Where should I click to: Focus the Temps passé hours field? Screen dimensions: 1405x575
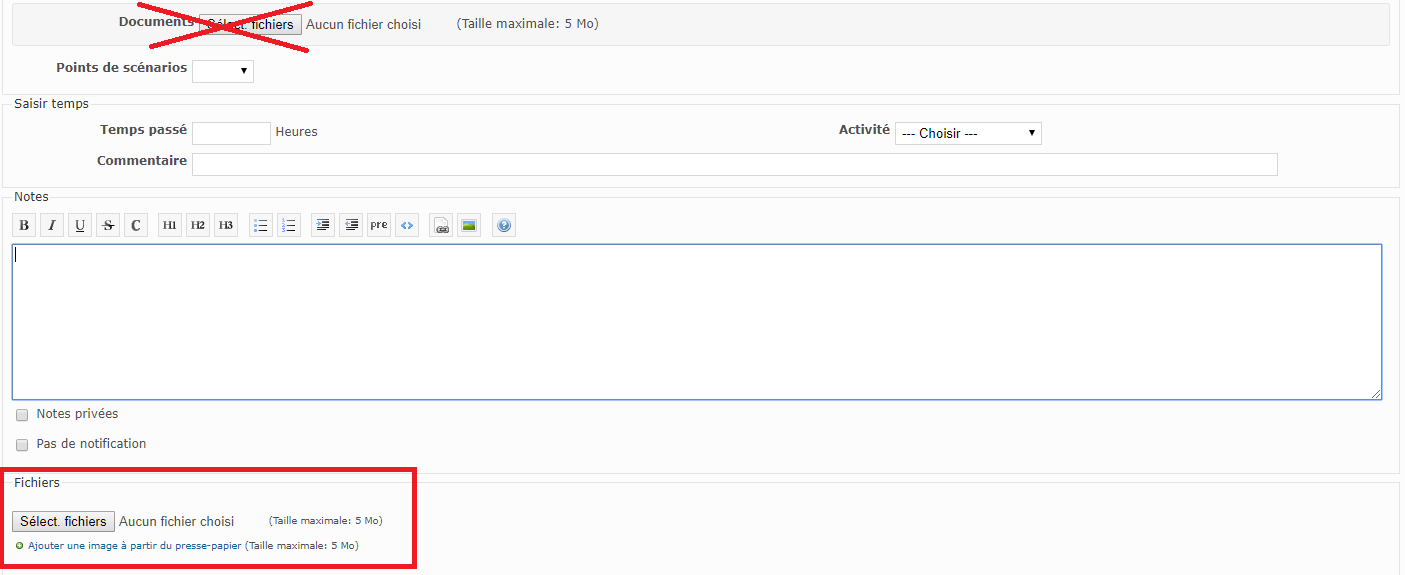click(x=231, y=133)
